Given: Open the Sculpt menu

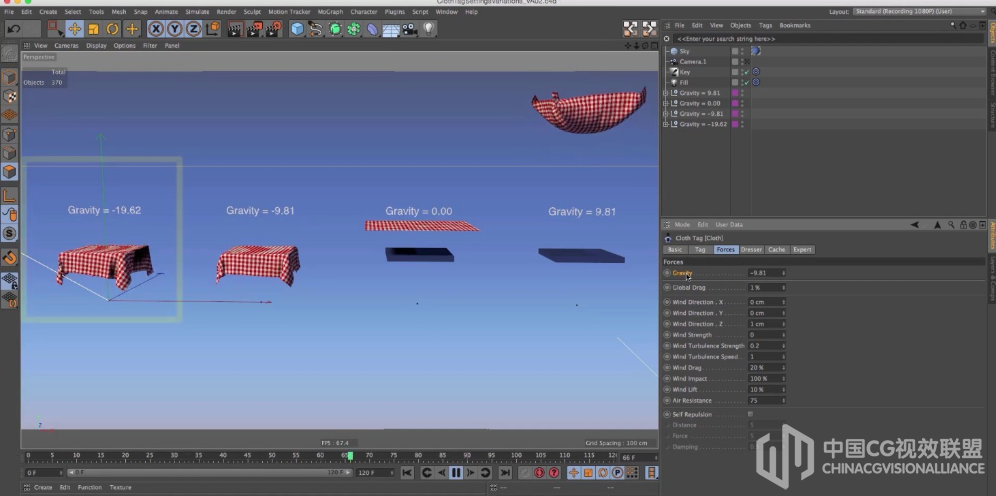Looking at the screenshot, I should (x=252, y=11).
